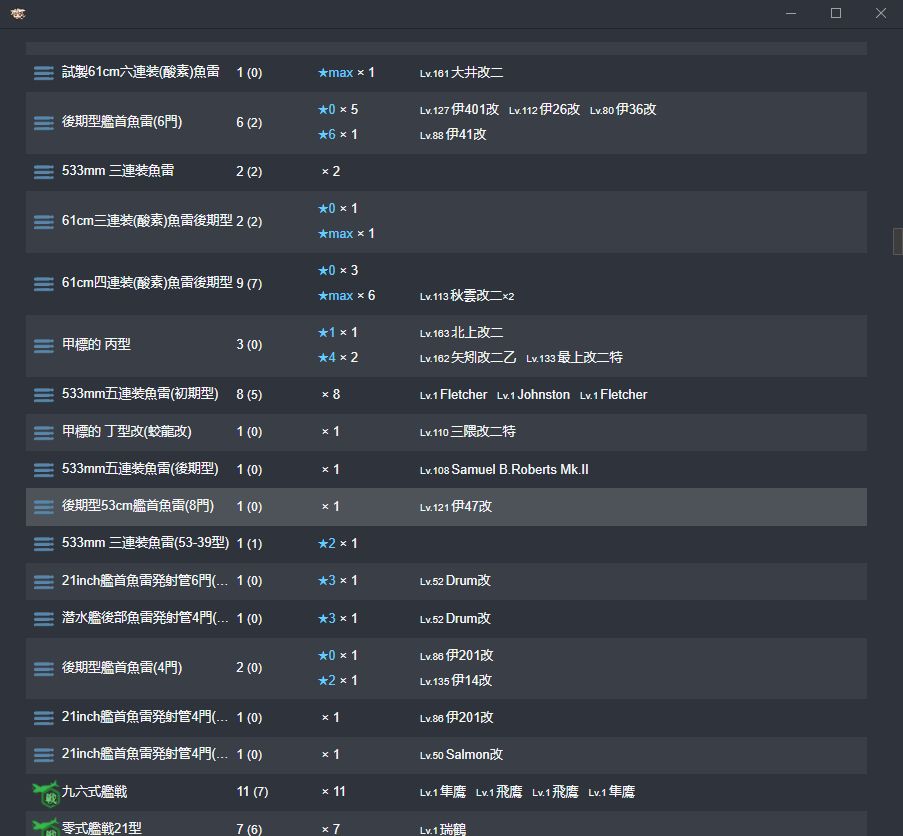
Task: Click ship 瑞鶴 Lv.1
Action: [x=442, y=830]
